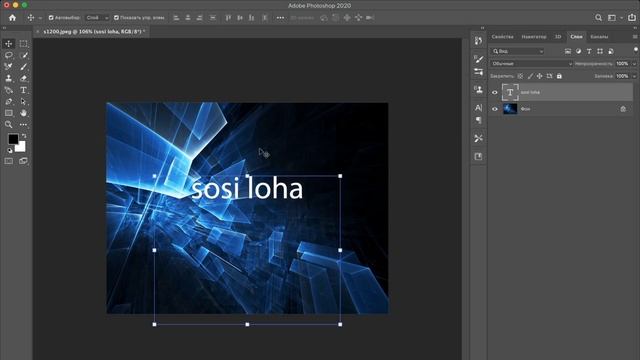Image resolution: width=640 pixels, height=360 pixels.
Task: Select the Spot Healing tool
Action: tap(9, 67)
